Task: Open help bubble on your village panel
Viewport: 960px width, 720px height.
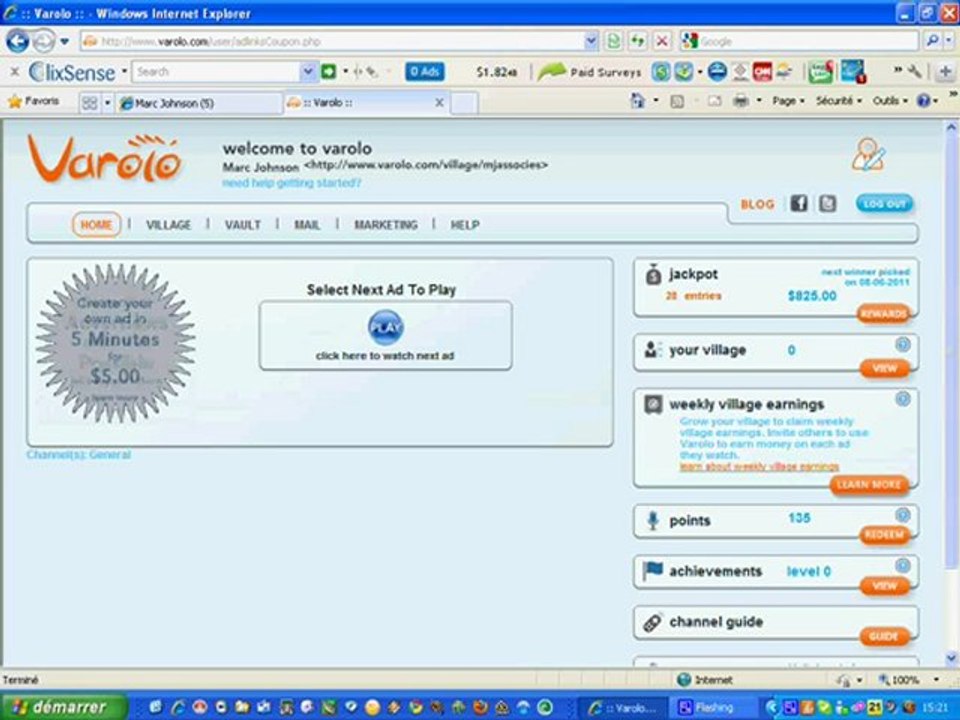Action: click(x=902, y=345)
